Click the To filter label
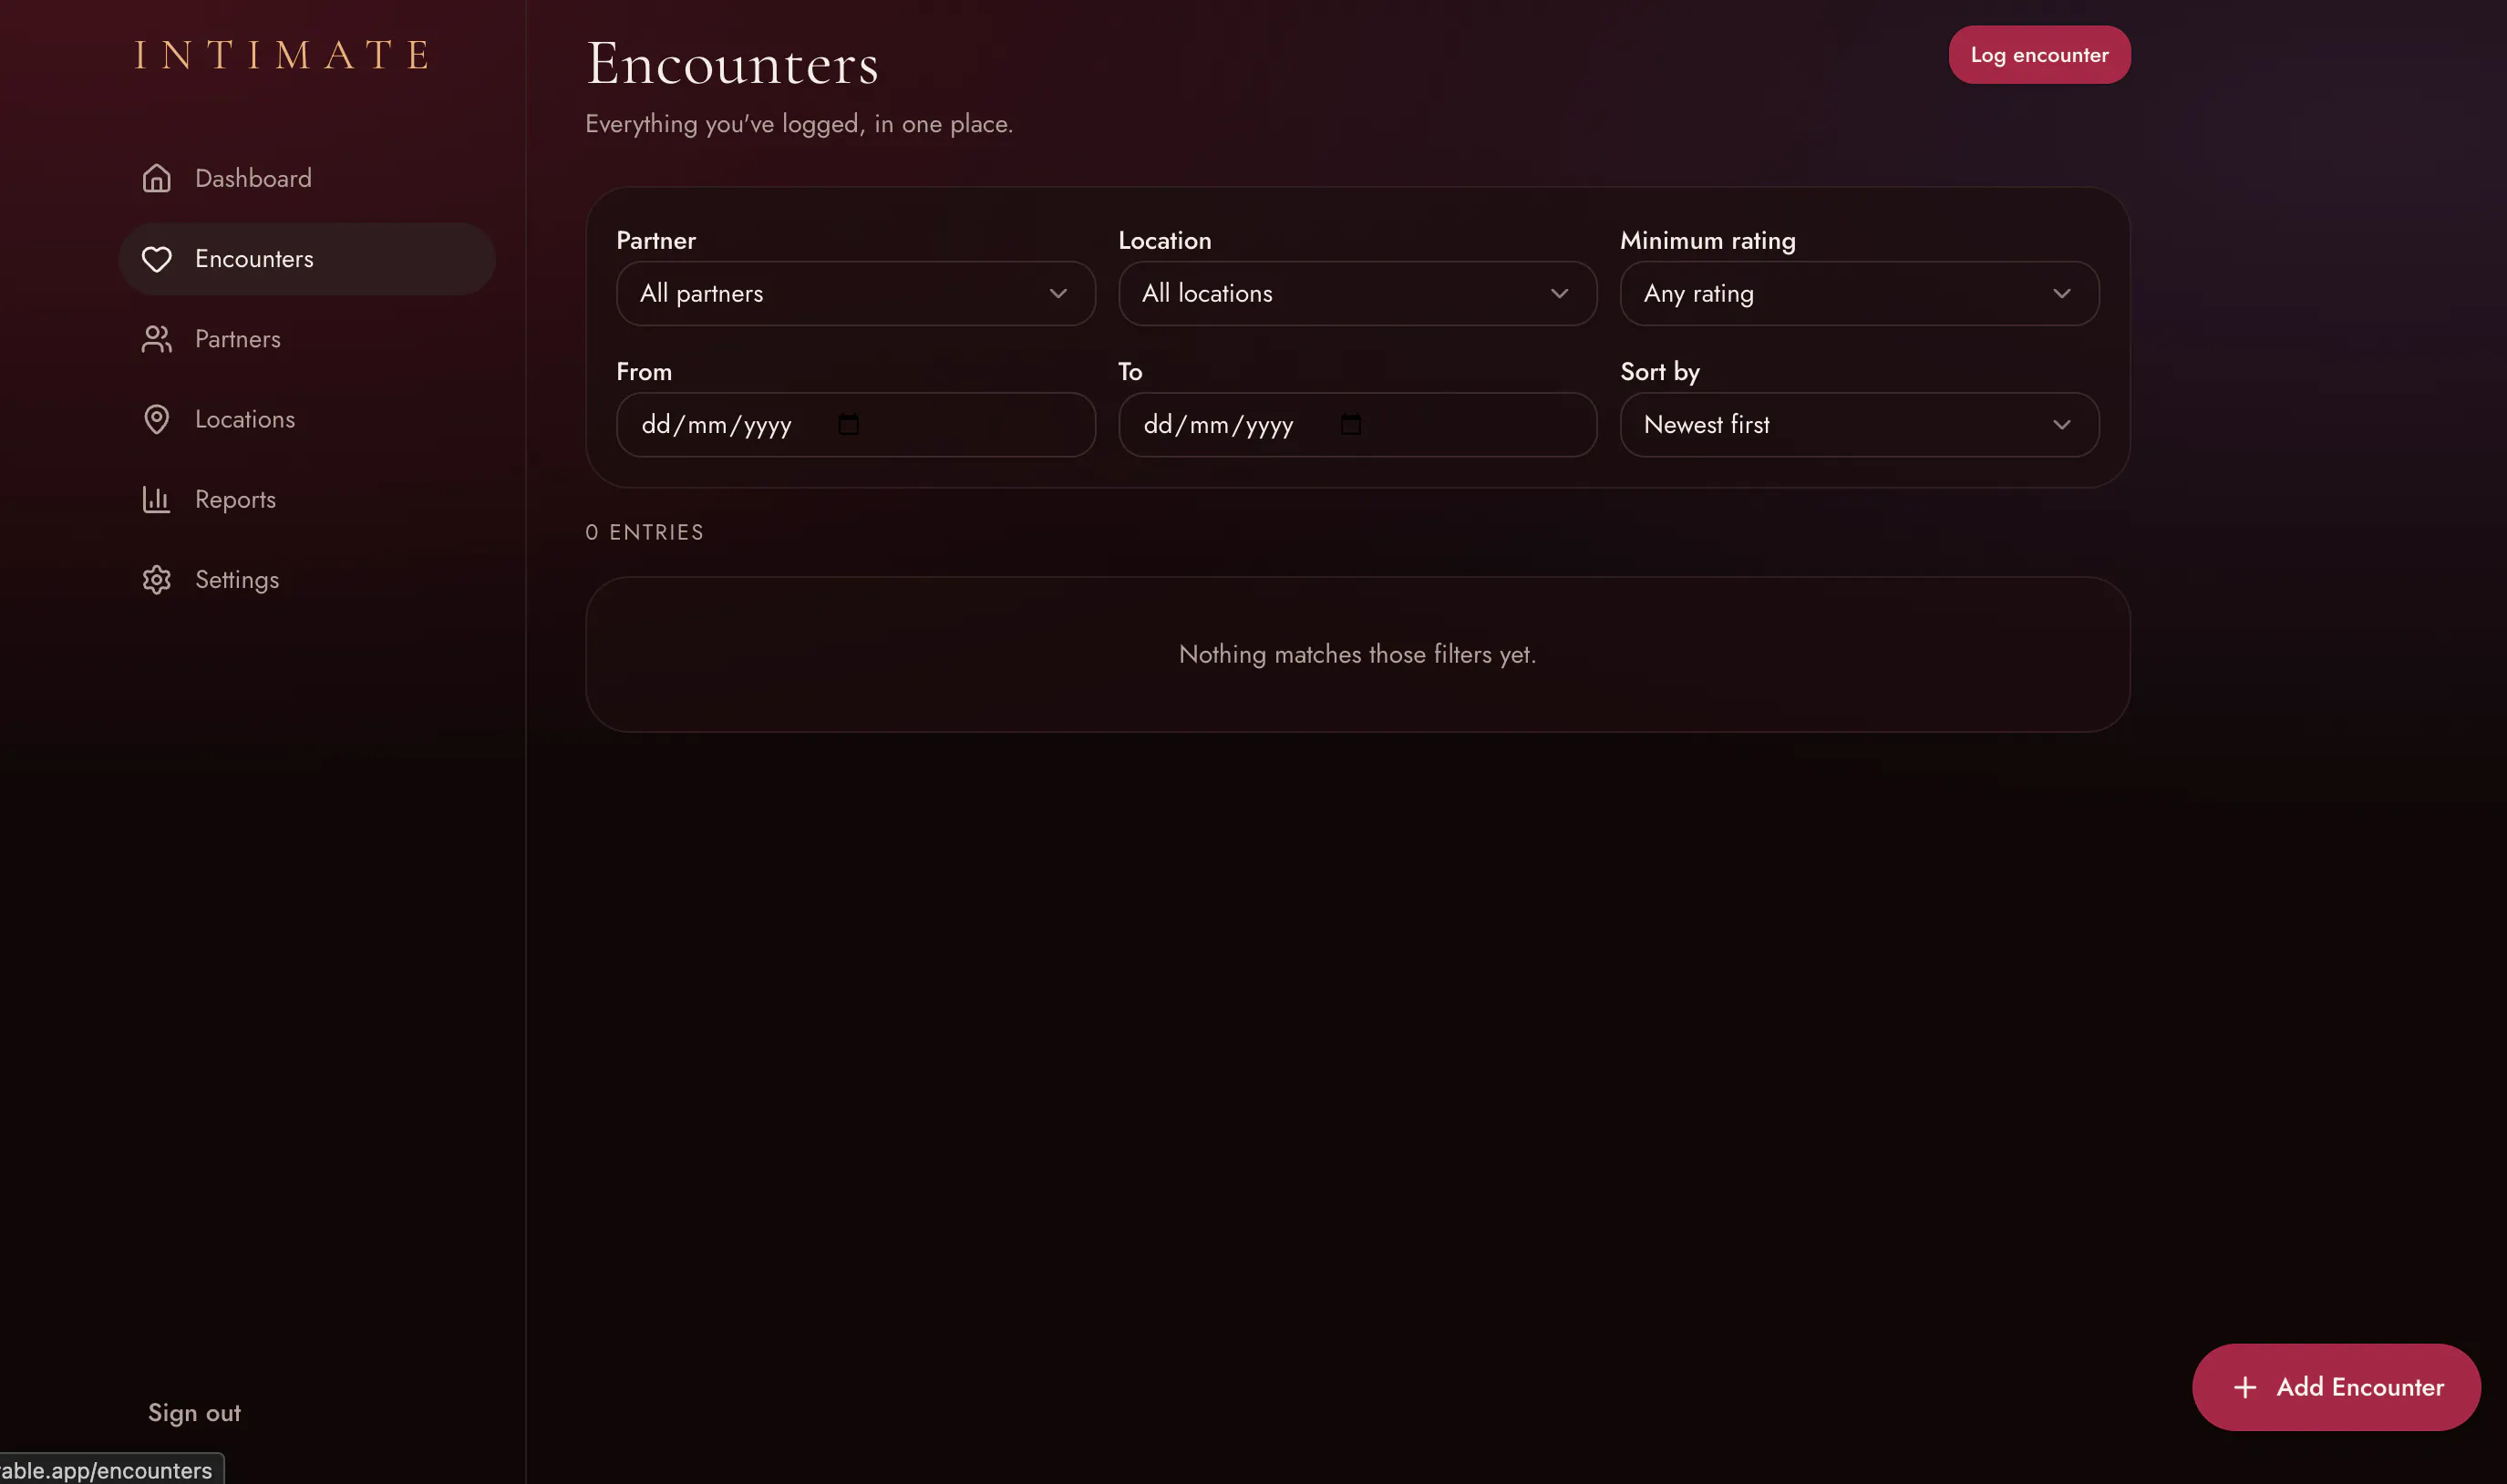 [1129, 372]
